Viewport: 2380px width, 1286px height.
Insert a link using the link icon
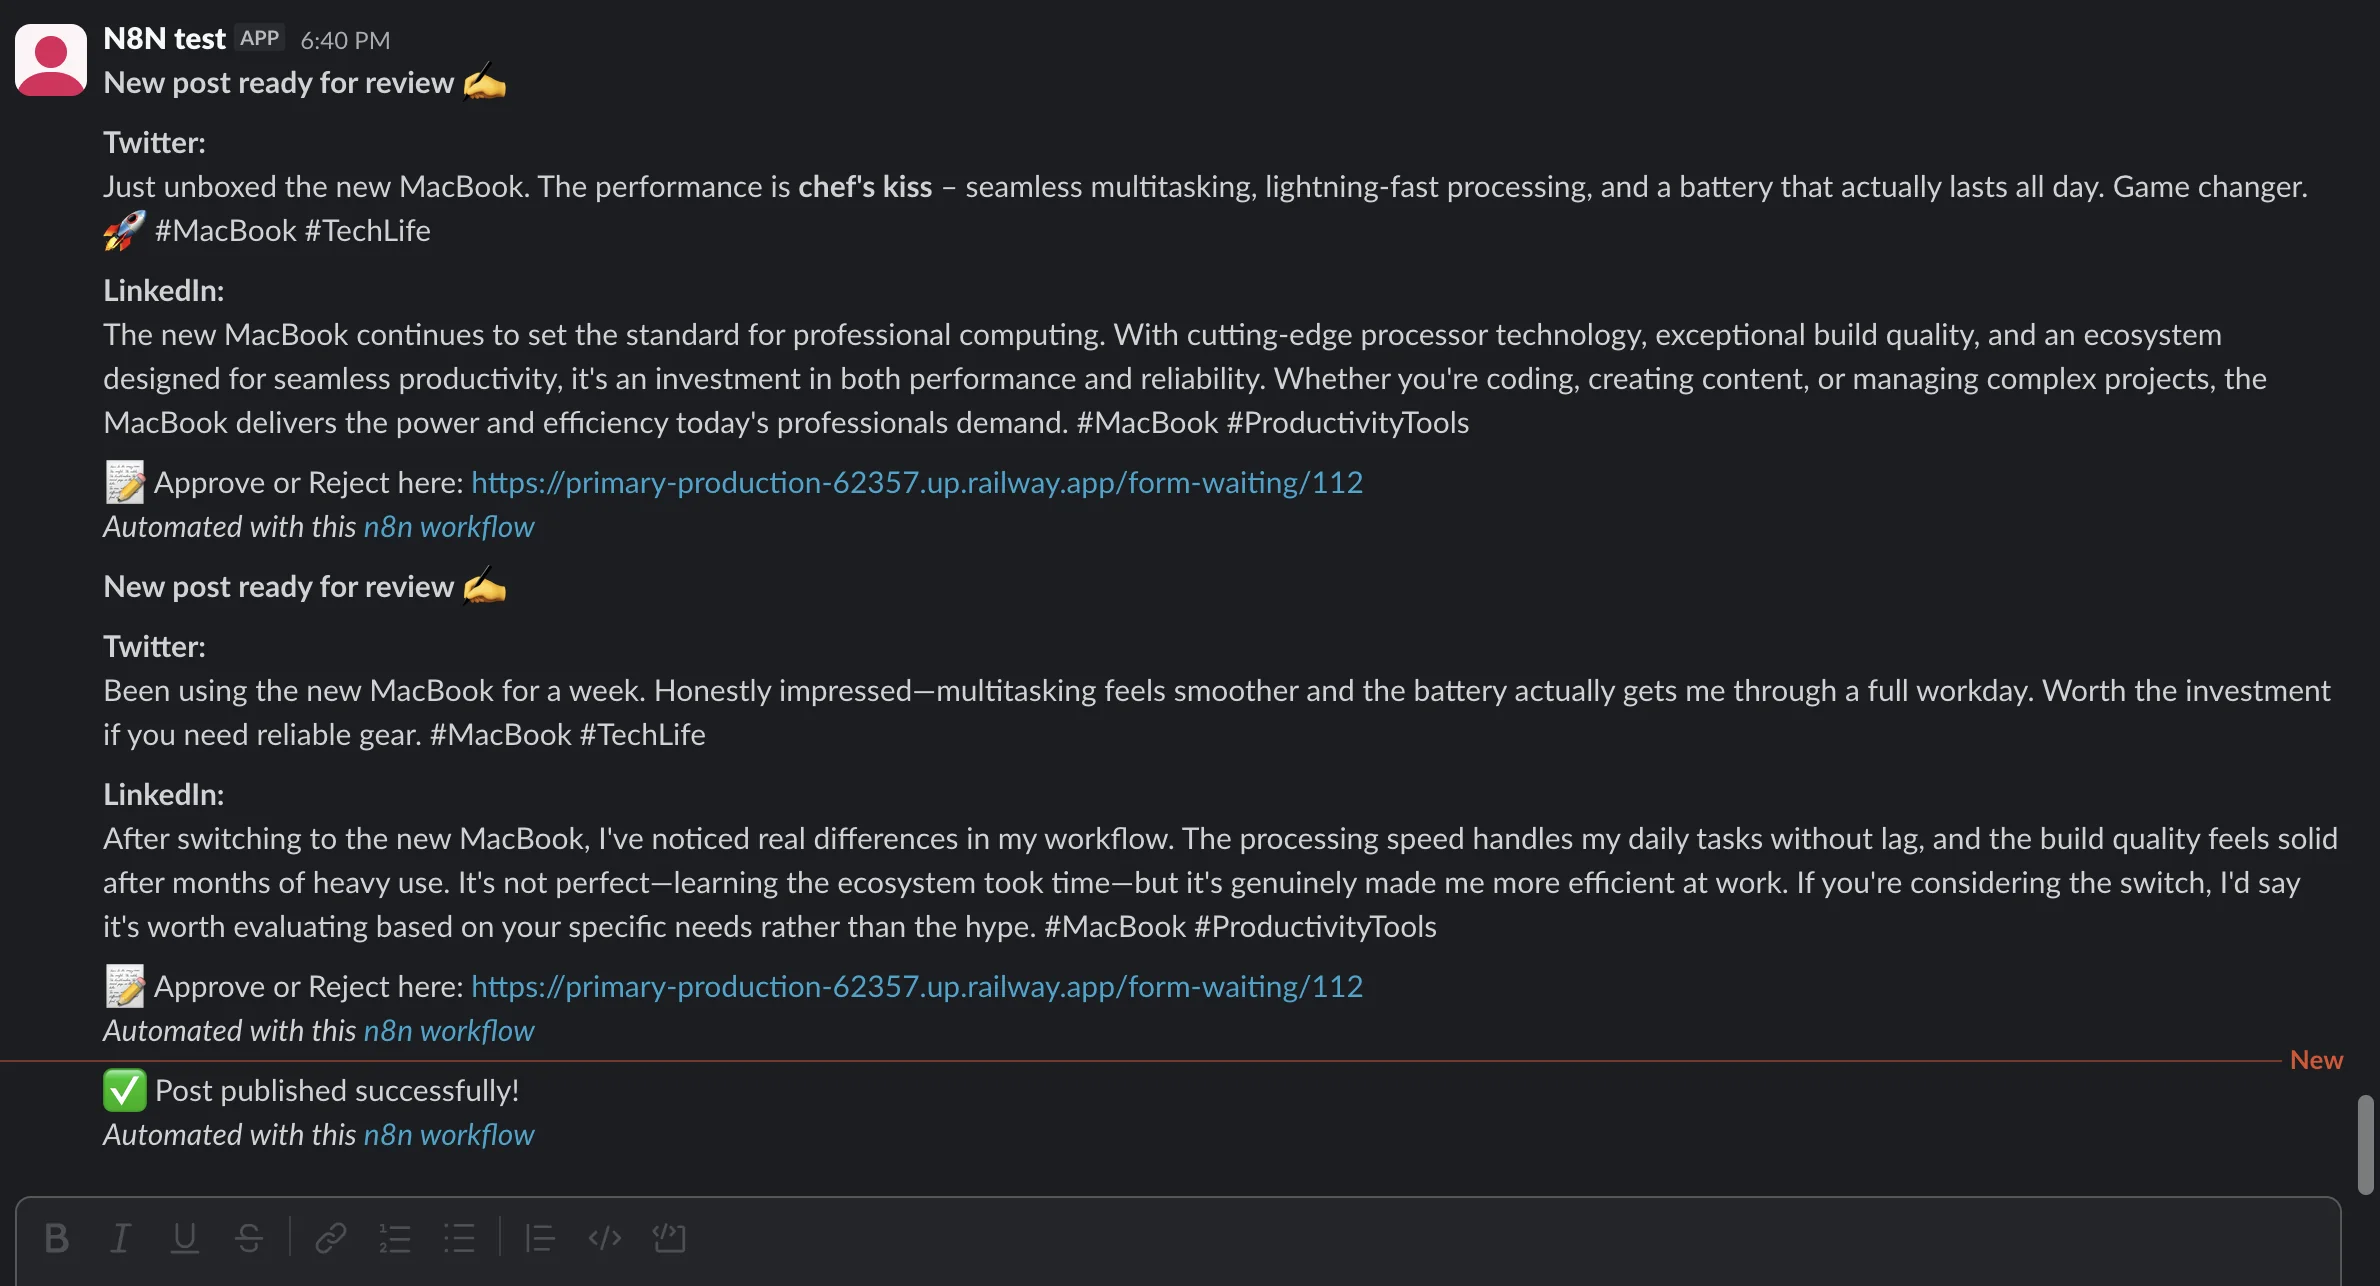pos(330,1238)
